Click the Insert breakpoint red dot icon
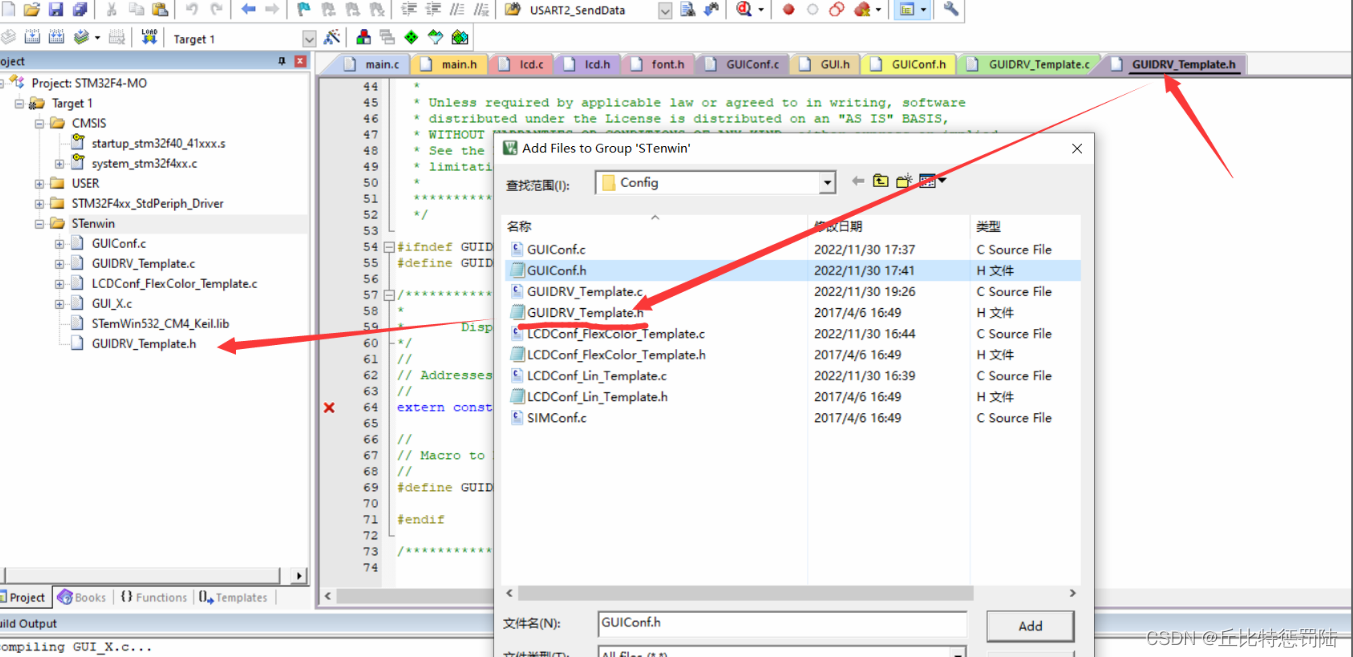The height and width of the screenshot is (657, 1353). [x=788, y=10]
